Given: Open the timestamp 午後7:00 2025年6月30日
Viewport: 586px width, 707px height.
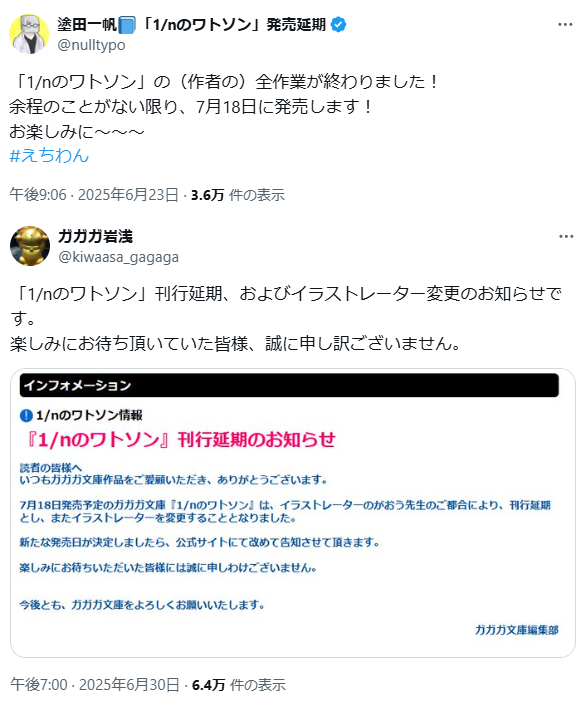Looking at the screenshot, I should pyautogui.click(x=95, y=684).
